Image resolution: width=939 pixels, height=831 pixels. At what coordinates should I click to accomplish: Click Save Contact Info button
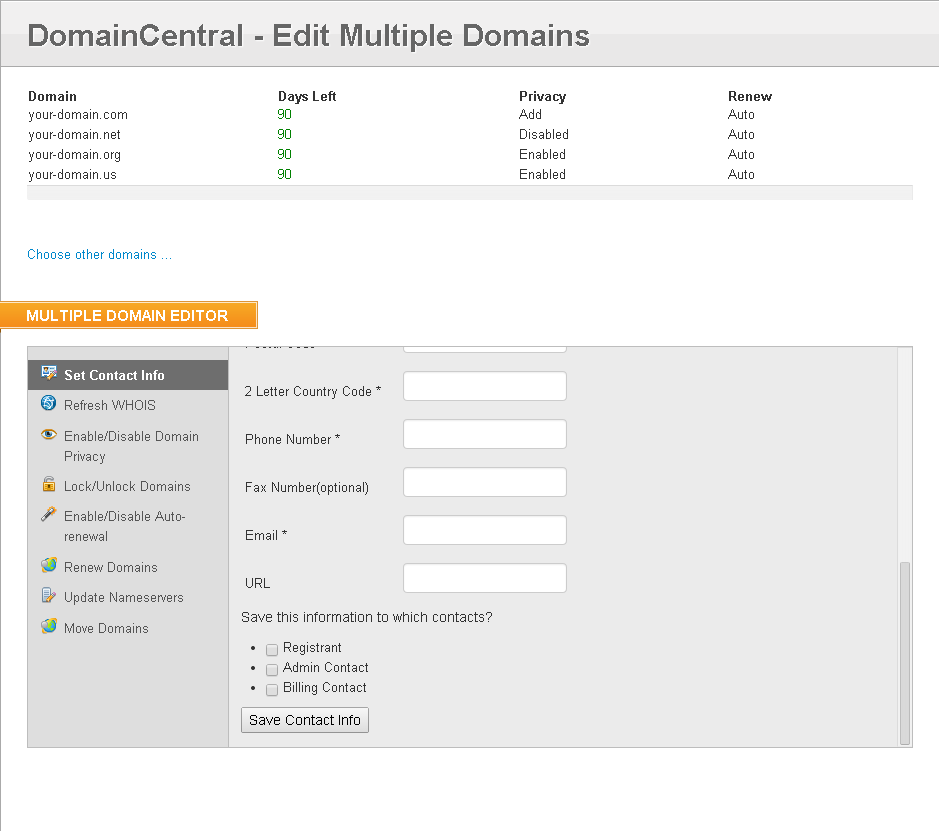click(x=305, y=720)
